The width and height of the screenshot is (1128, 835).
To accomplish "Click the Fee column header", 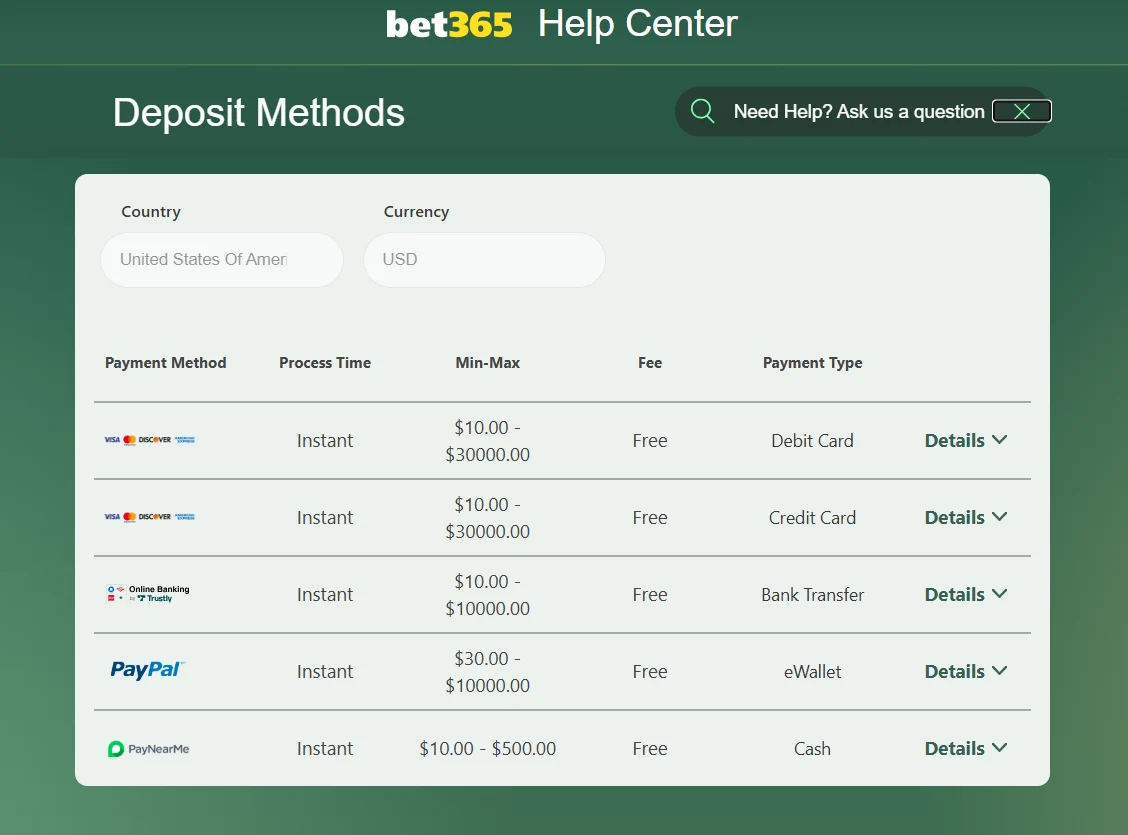I will 650,362.
